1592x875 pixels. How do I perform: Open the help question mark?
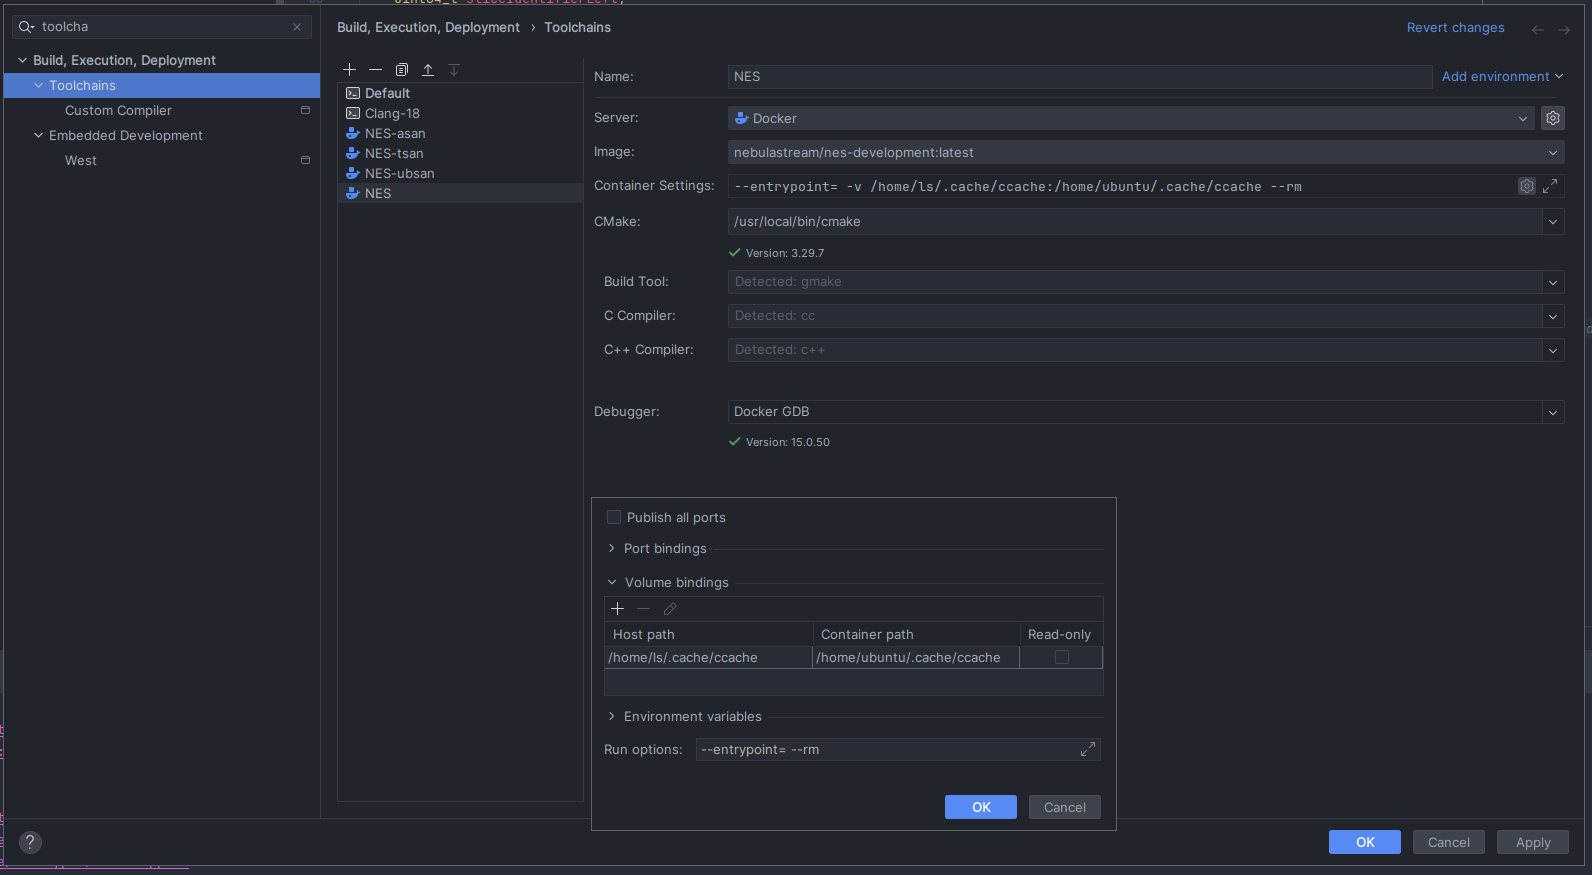(31, 842)
